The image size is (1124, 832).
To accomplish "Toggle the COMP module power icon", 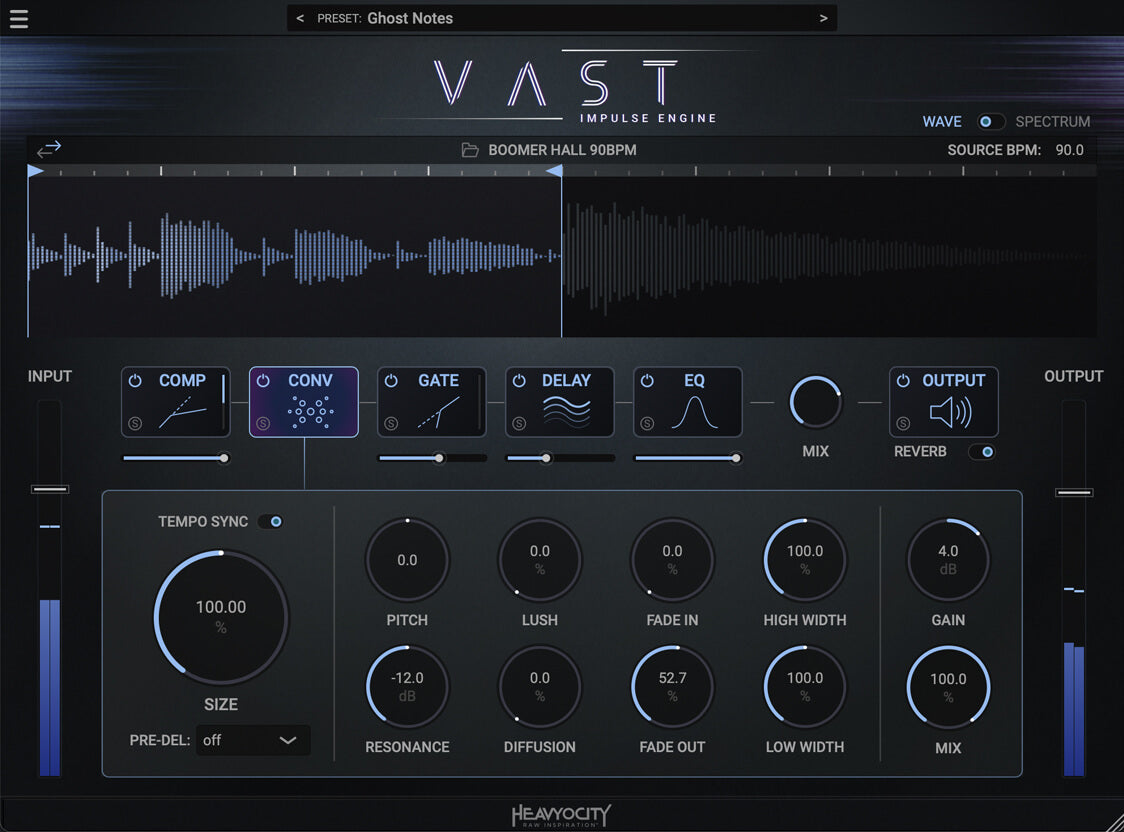I will point(135,381).
